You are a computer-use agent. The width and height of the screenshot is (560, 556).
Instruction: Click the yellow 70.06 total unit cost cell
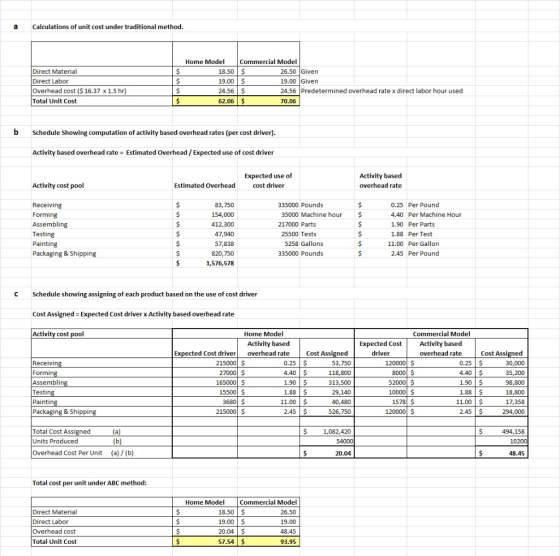click(x=269, y=101)
